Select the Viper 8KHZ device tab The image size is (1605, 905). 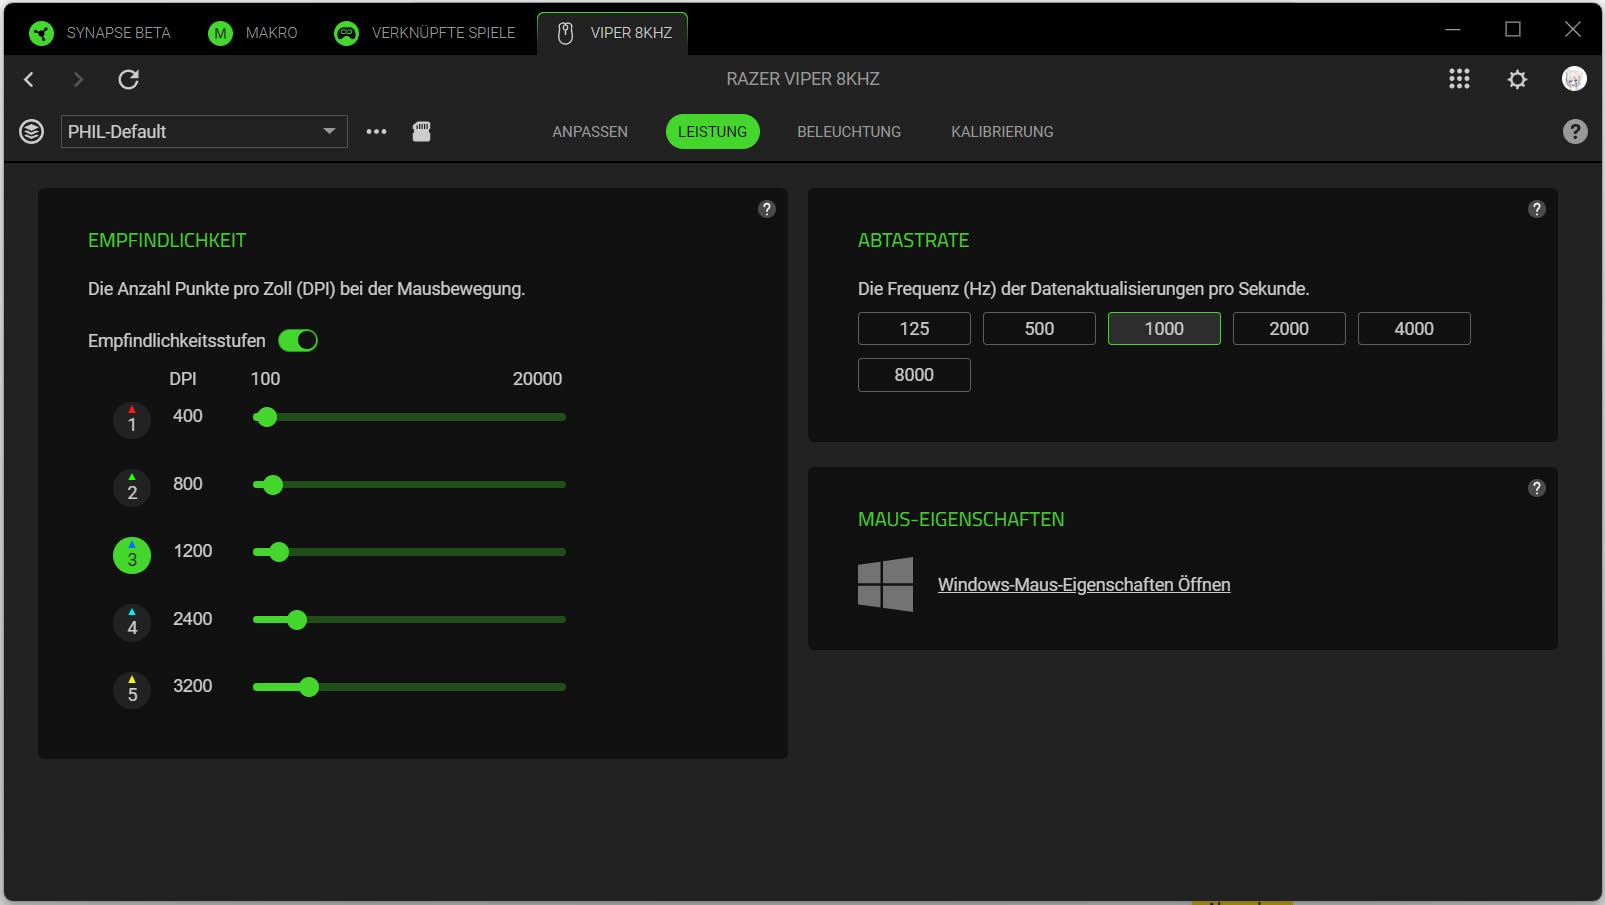pos(612,33)
